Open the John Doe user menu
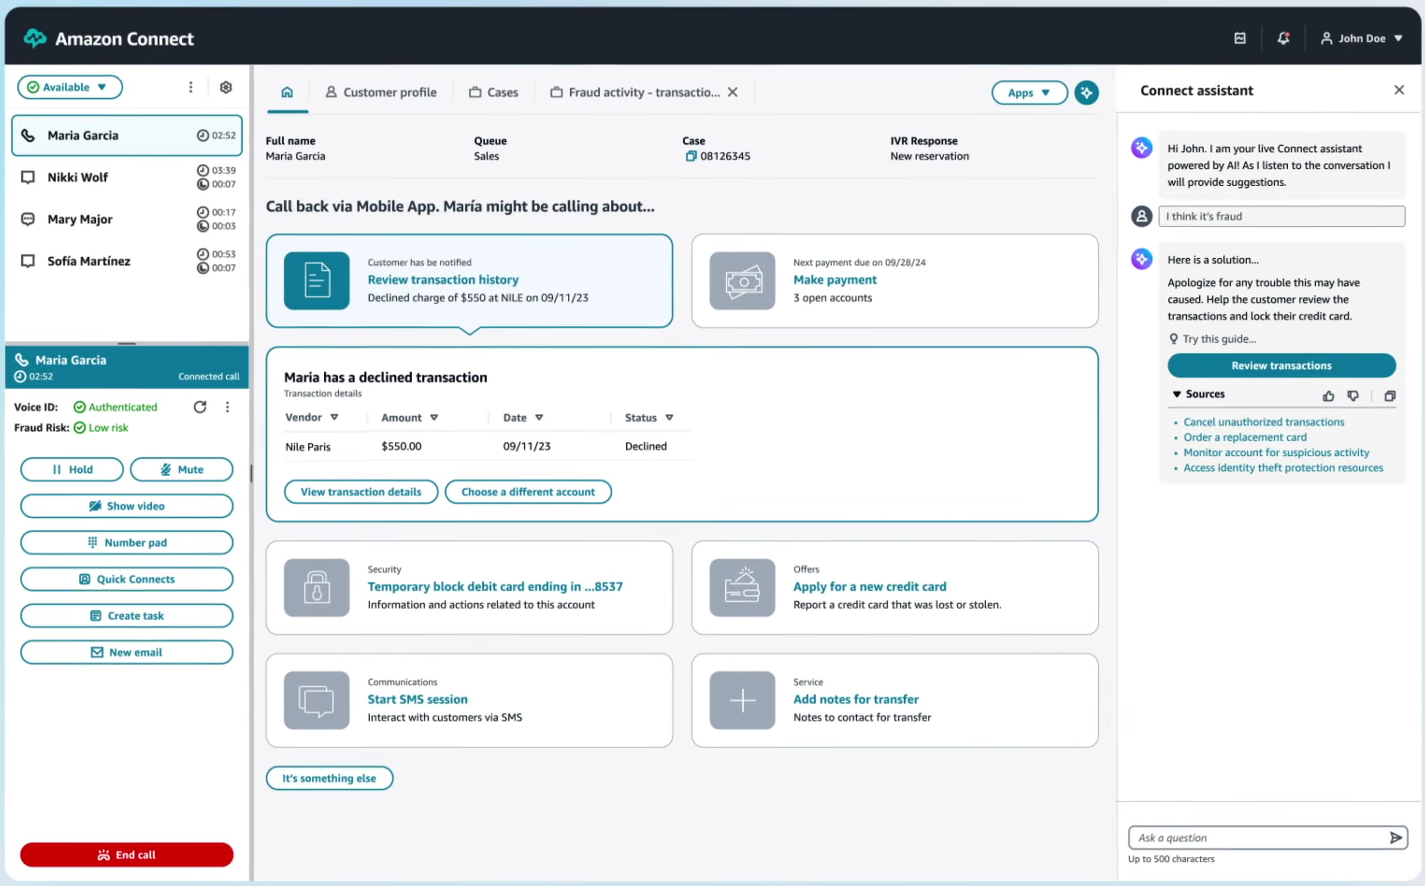 coord(1362,38)
